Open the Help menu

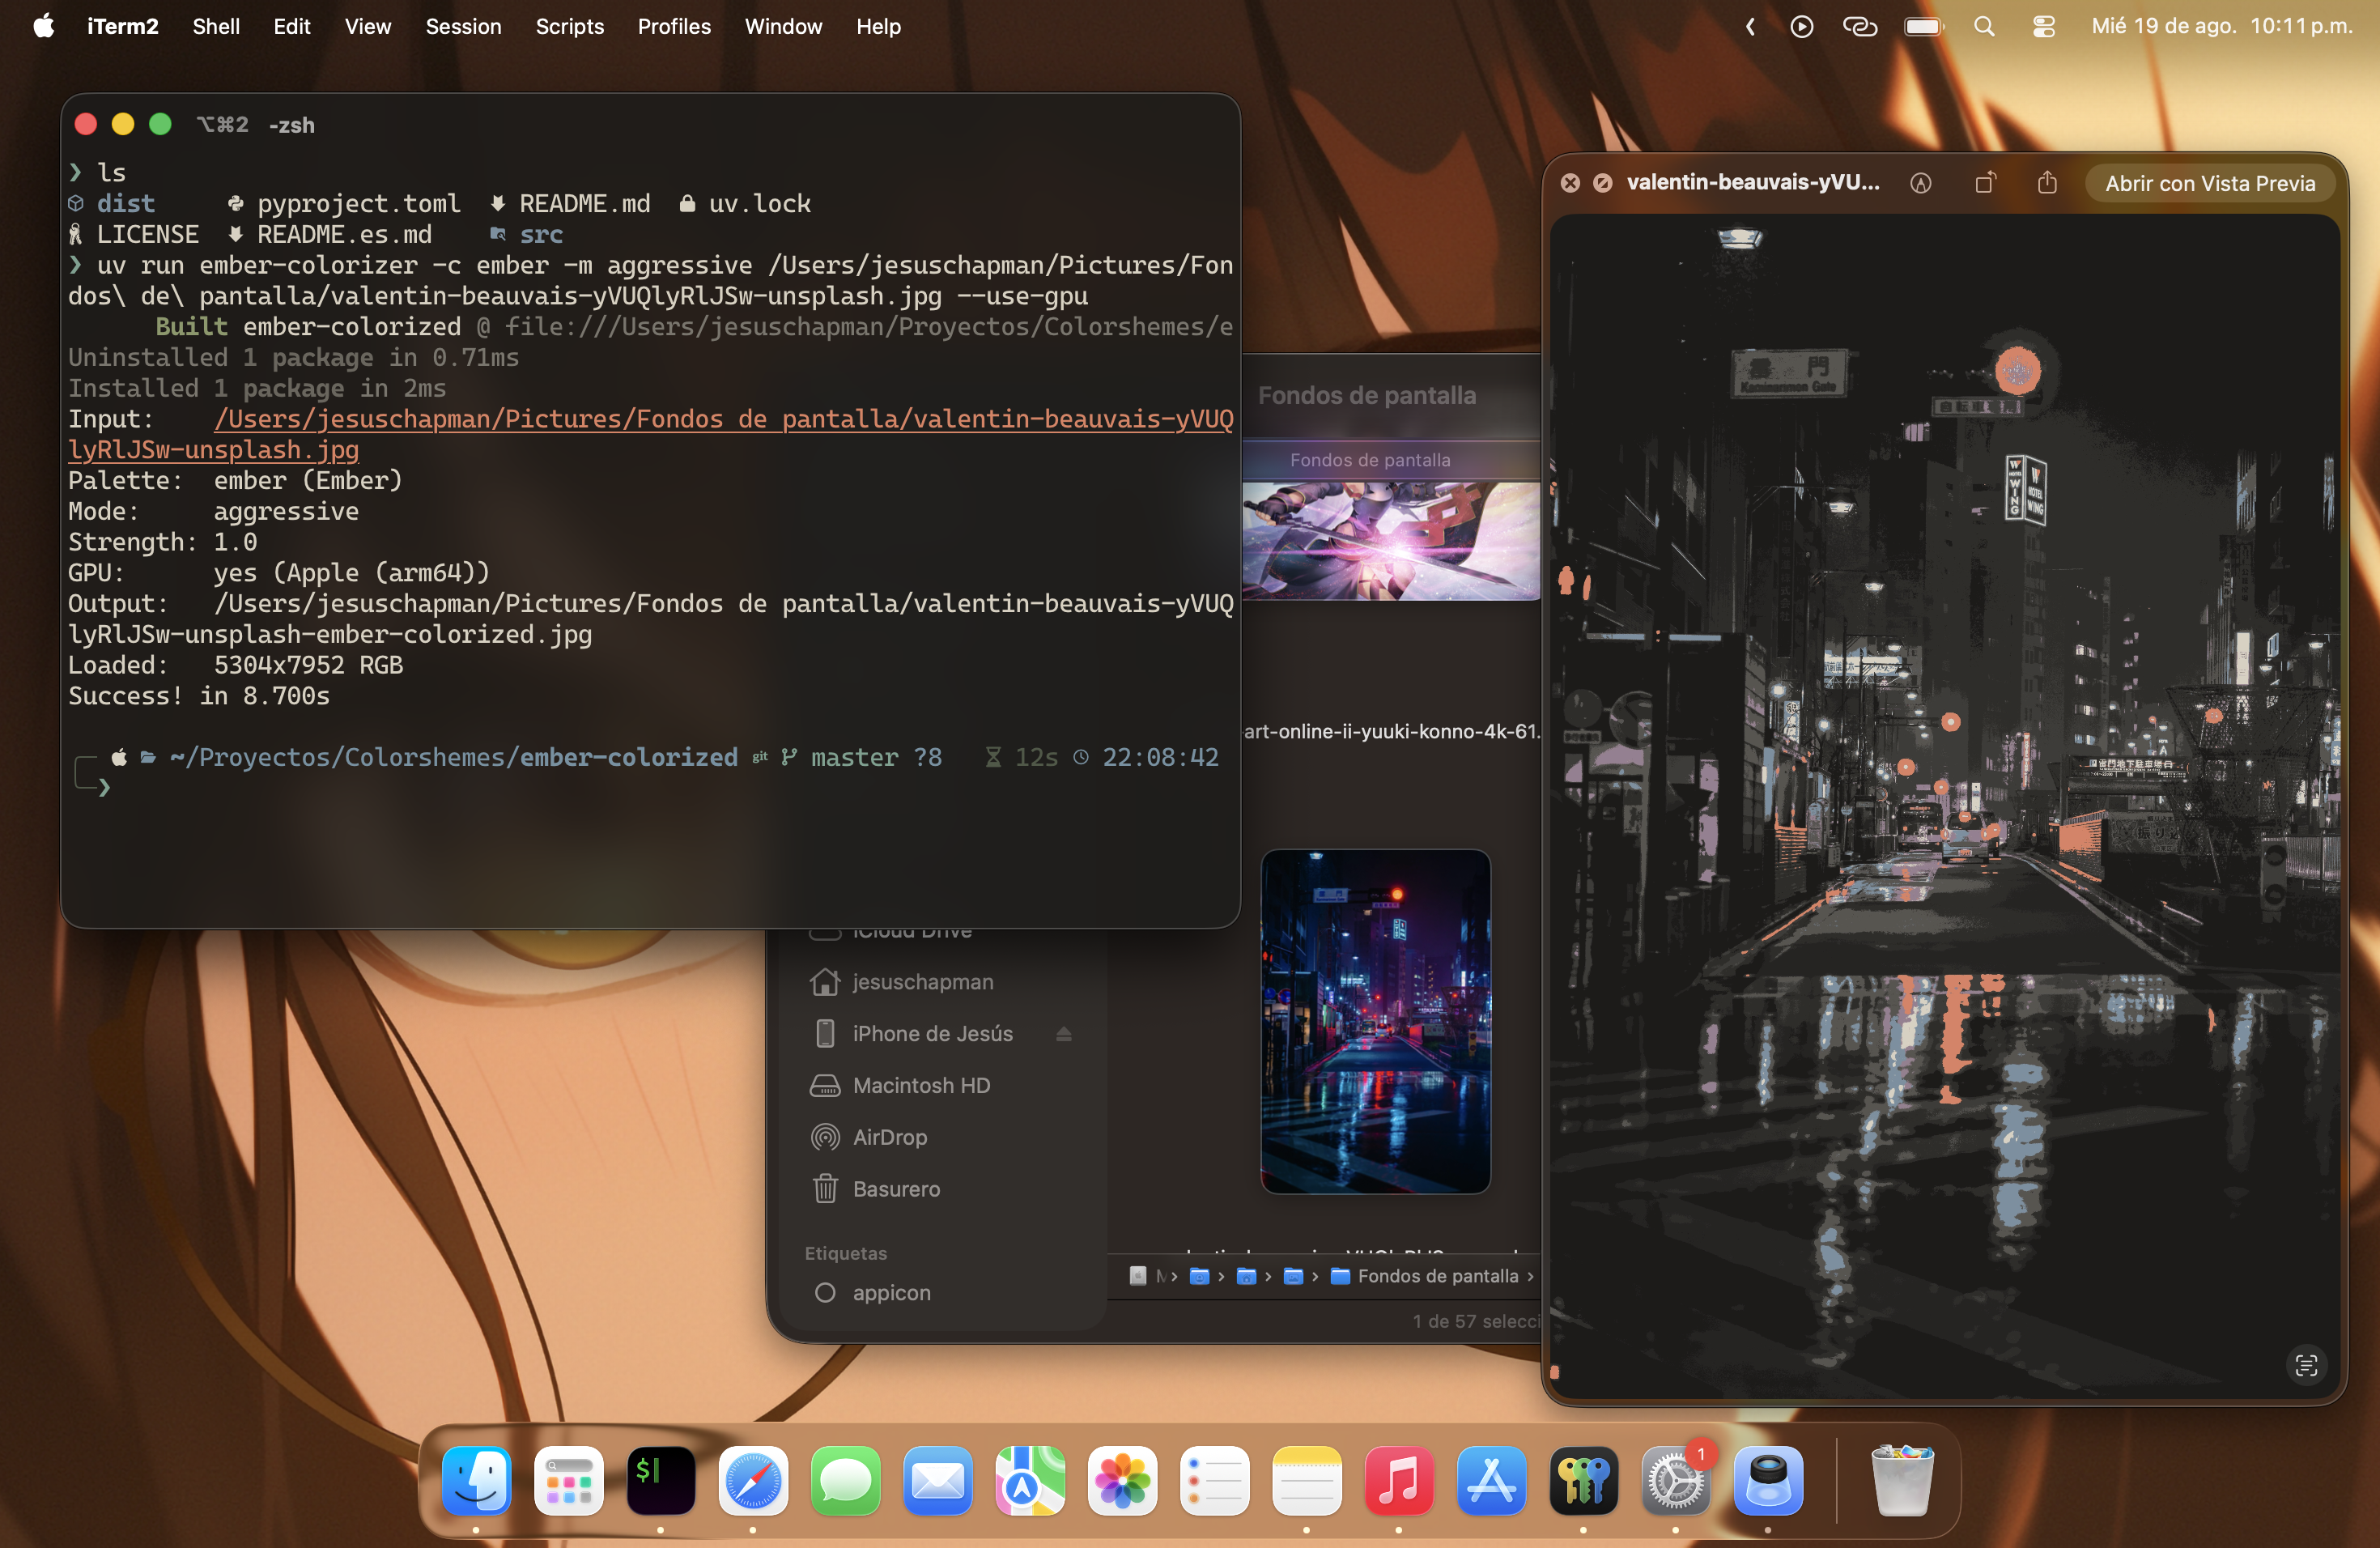coord(878,27)
